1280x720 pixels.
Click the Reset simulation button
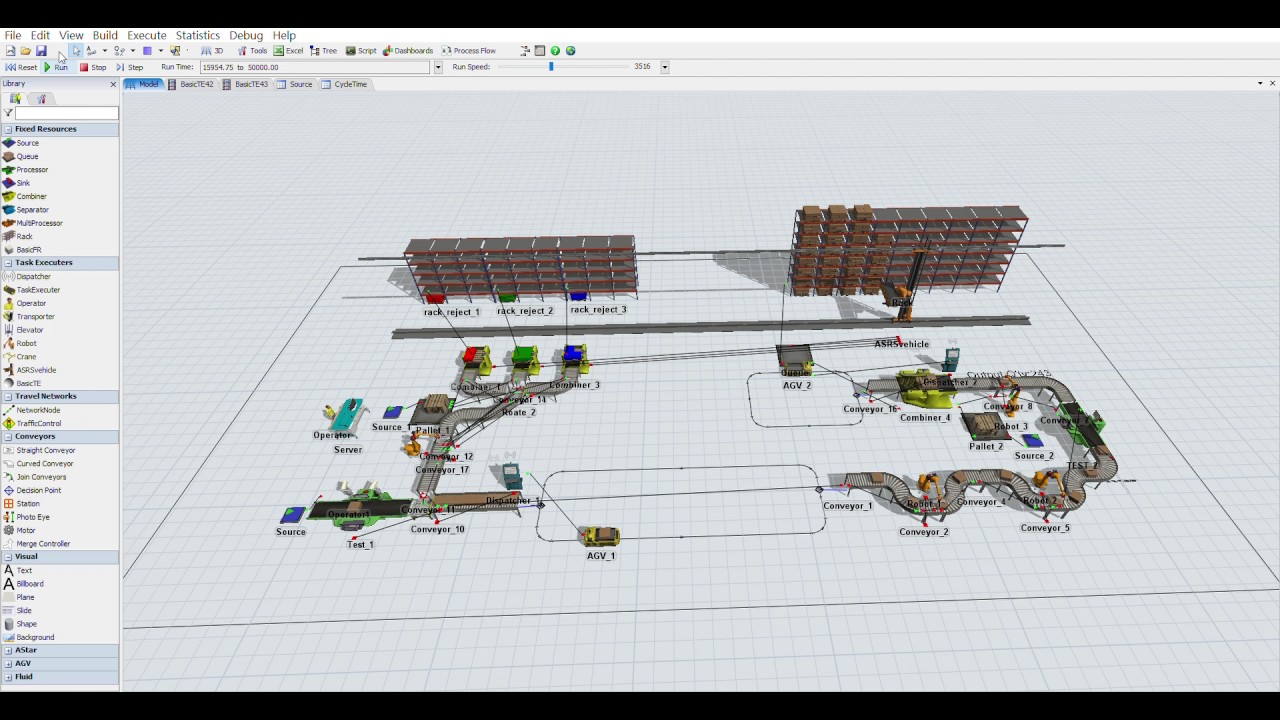click(x=21, y=67)
